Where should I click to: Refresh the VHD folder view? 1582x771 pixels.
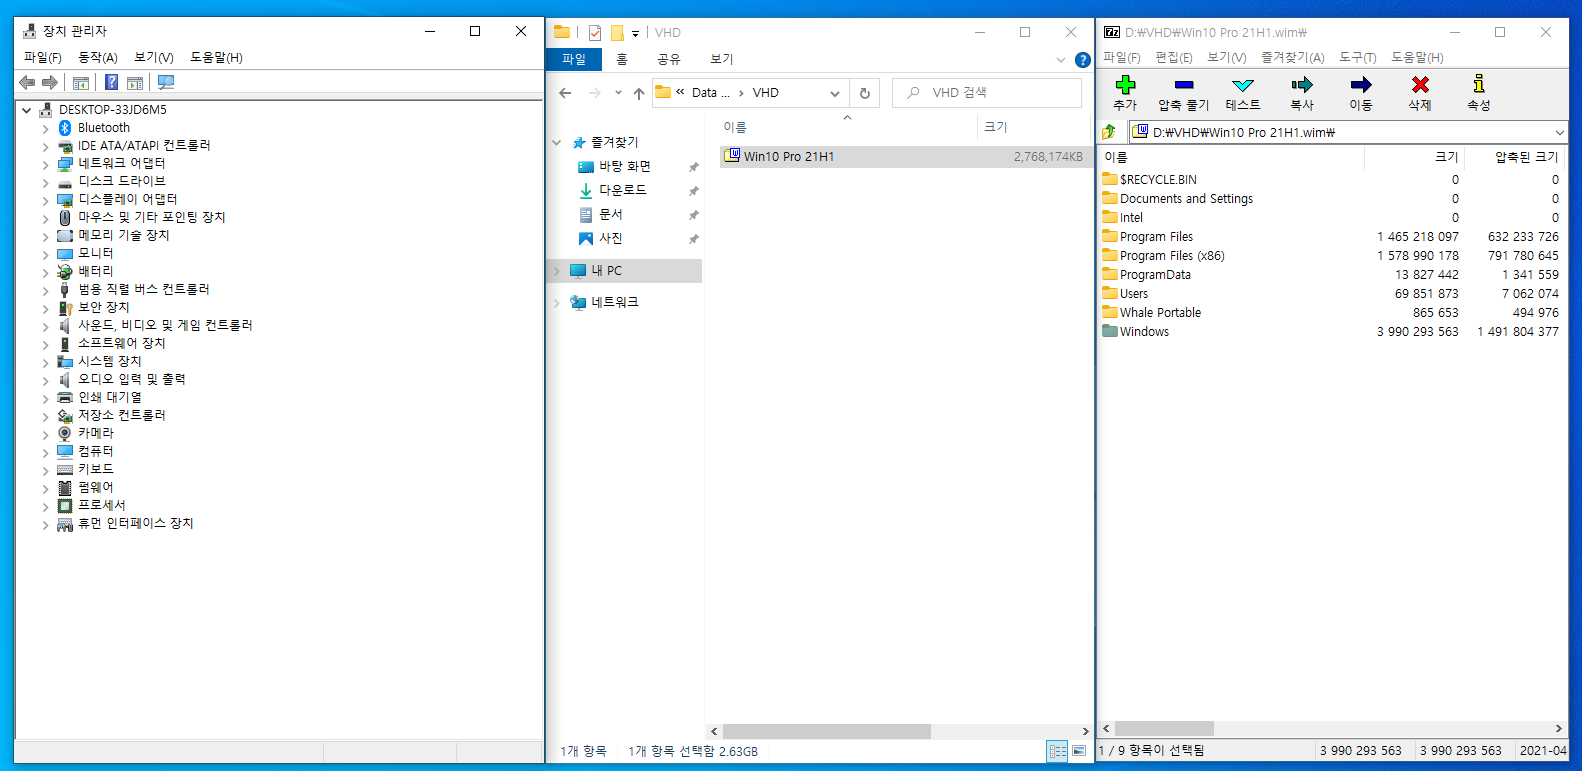point(865,93)
